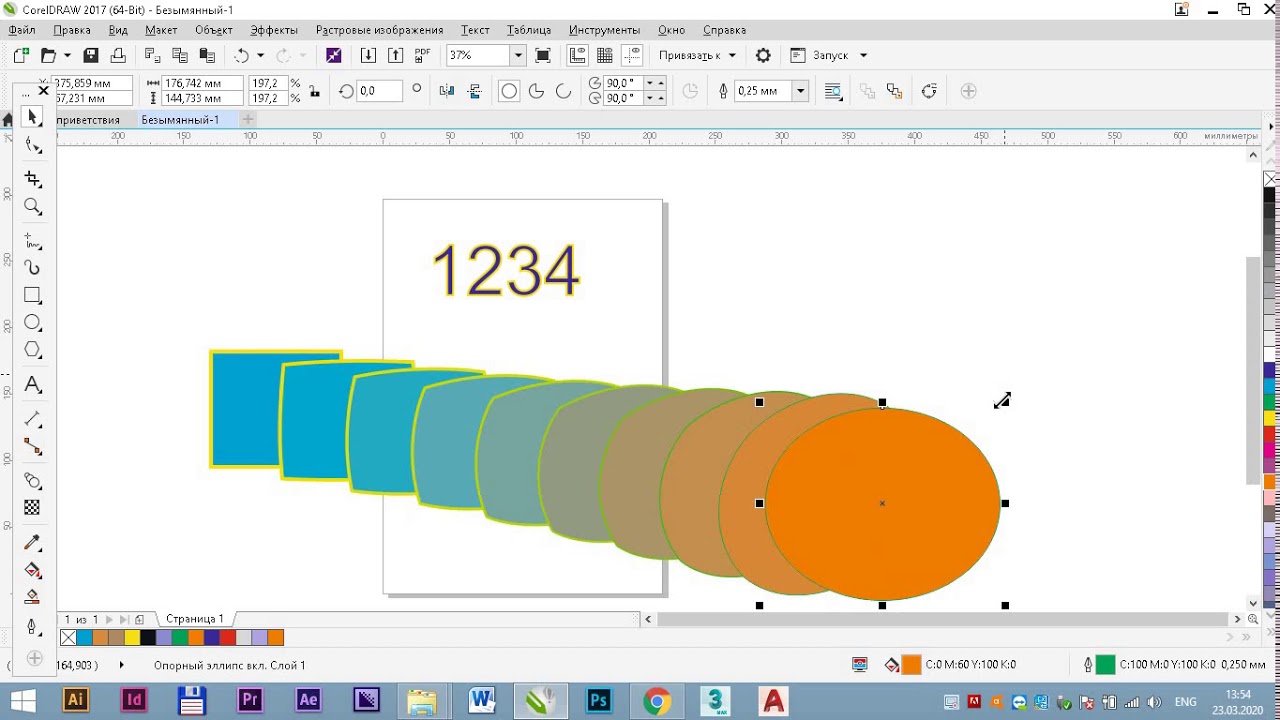Image resolution: width=1280 pixels, height=720 pixels.
Task: Expand the status bar coordinates arrow
Action: [x=122, y=665]
